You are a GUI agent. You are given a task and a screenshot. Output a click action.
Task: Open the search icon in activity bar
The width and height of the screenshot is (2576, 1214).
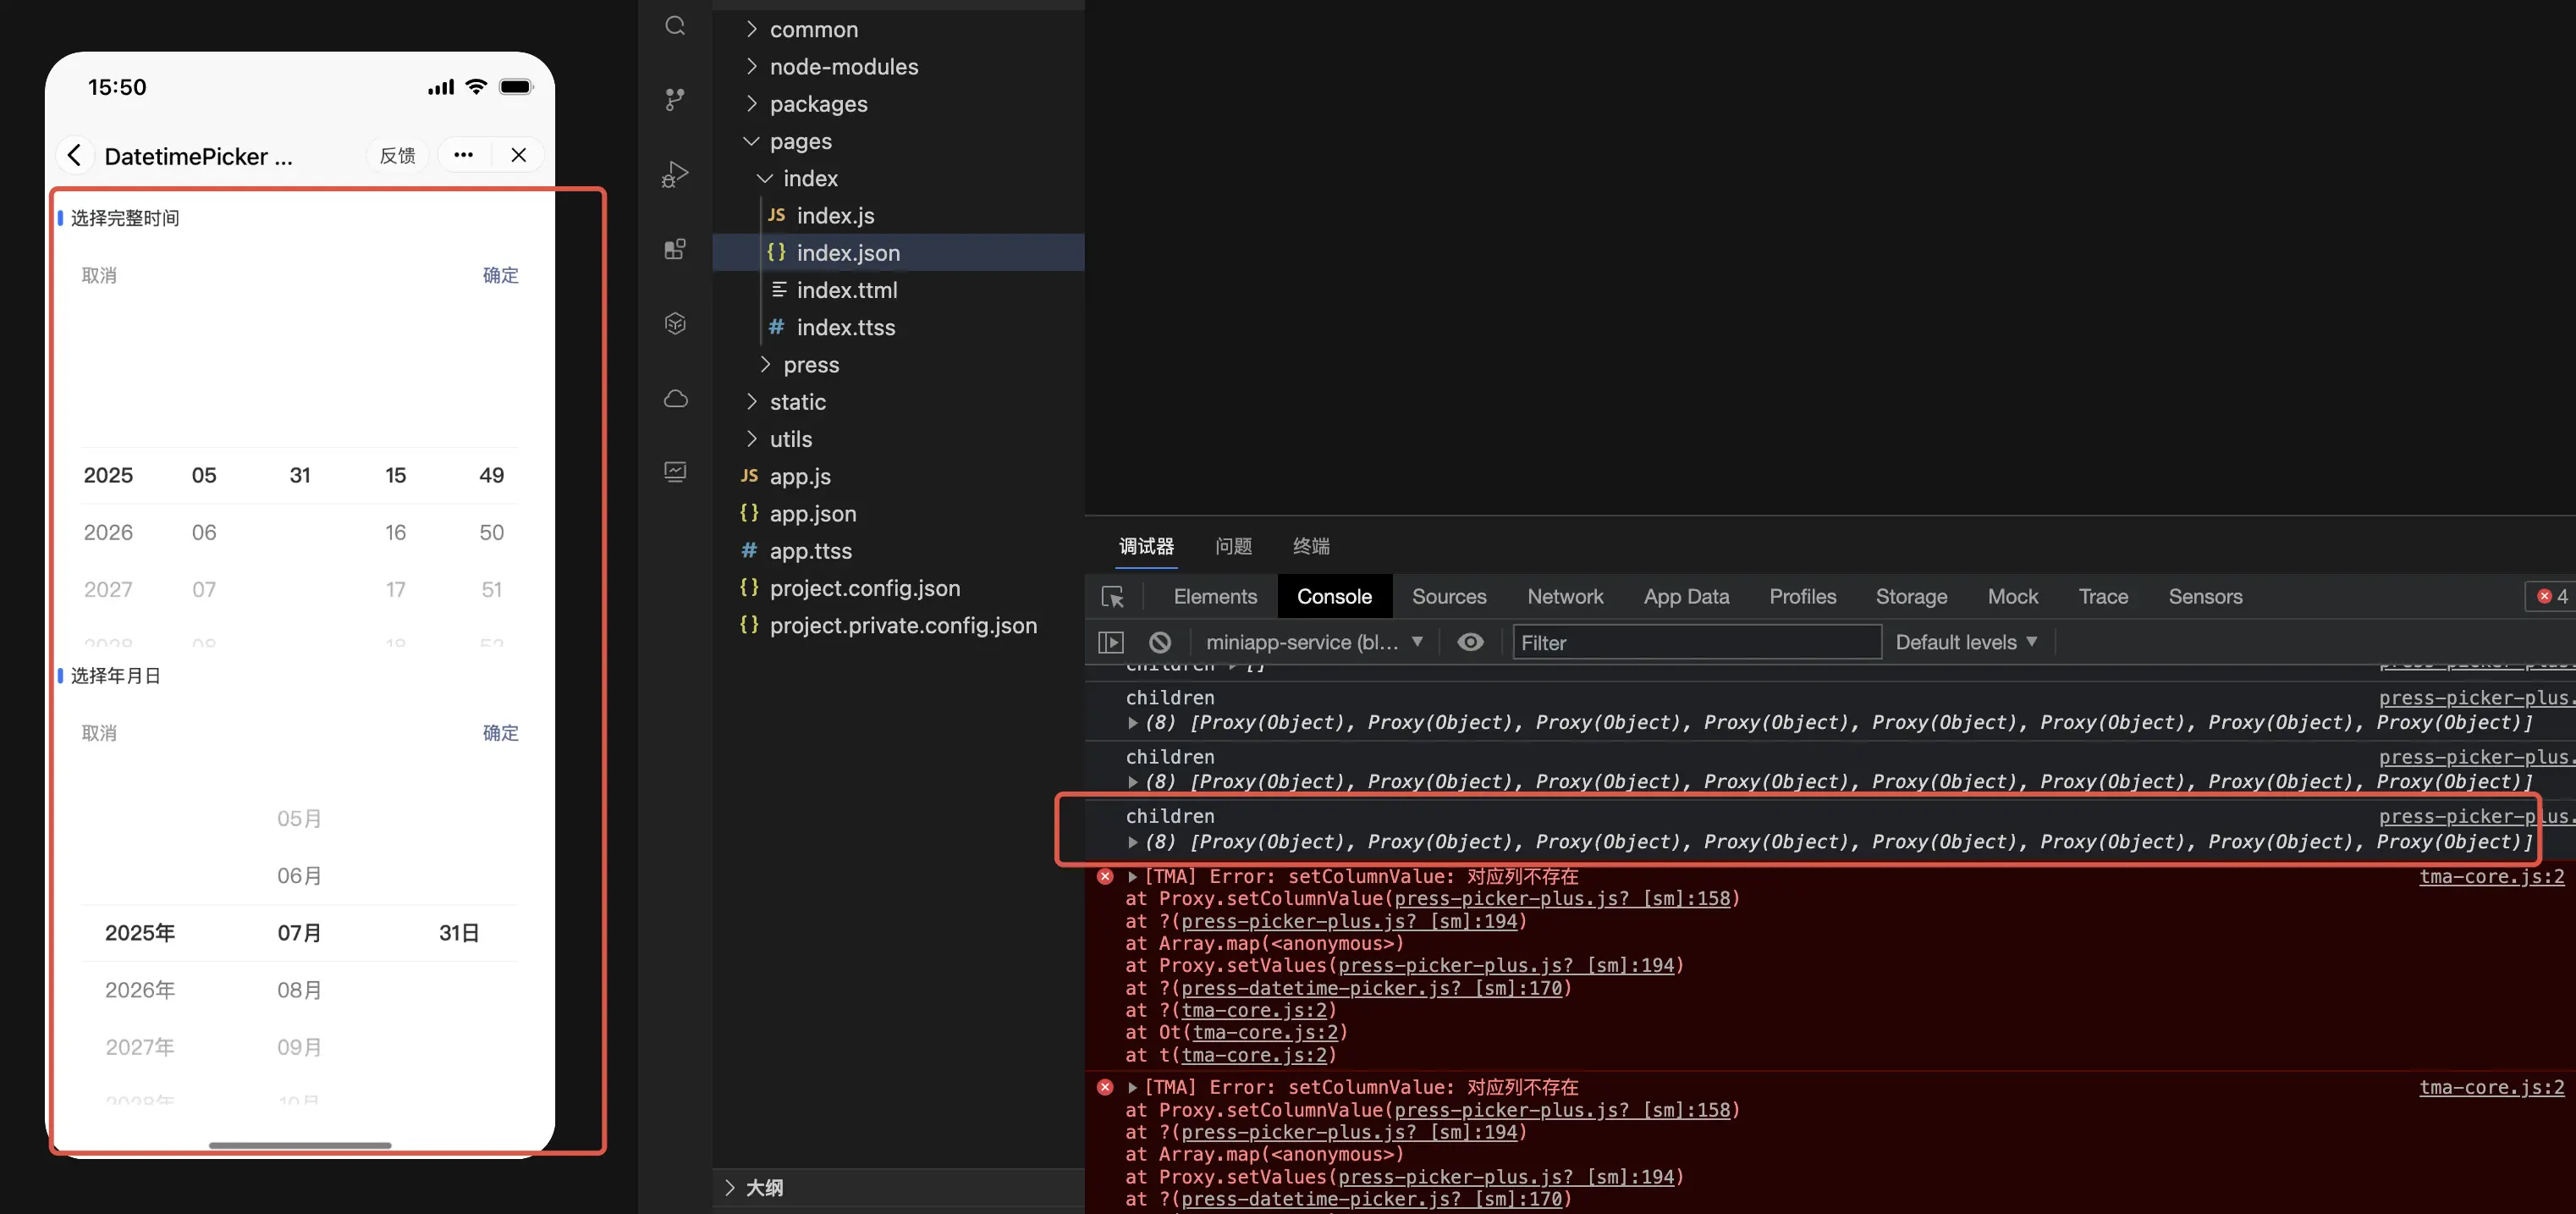675,25
